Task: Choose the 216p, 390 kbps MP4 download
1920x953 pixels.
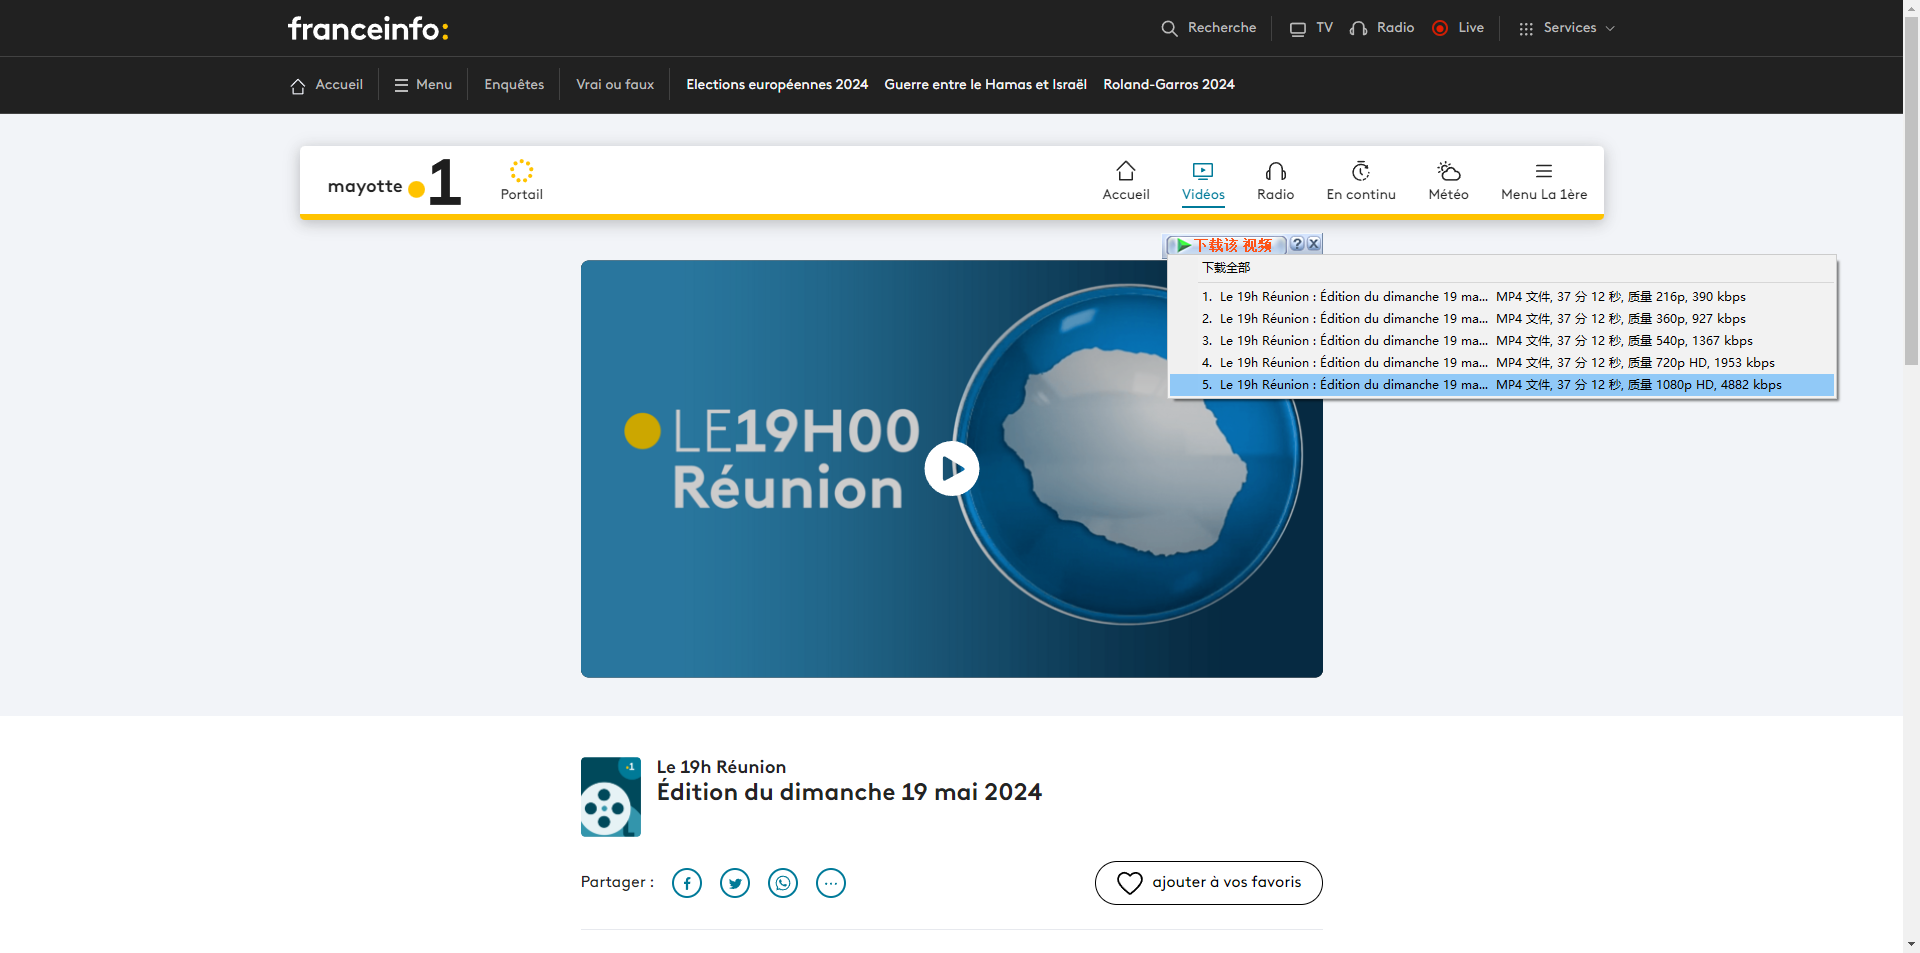Action: 1502,297
